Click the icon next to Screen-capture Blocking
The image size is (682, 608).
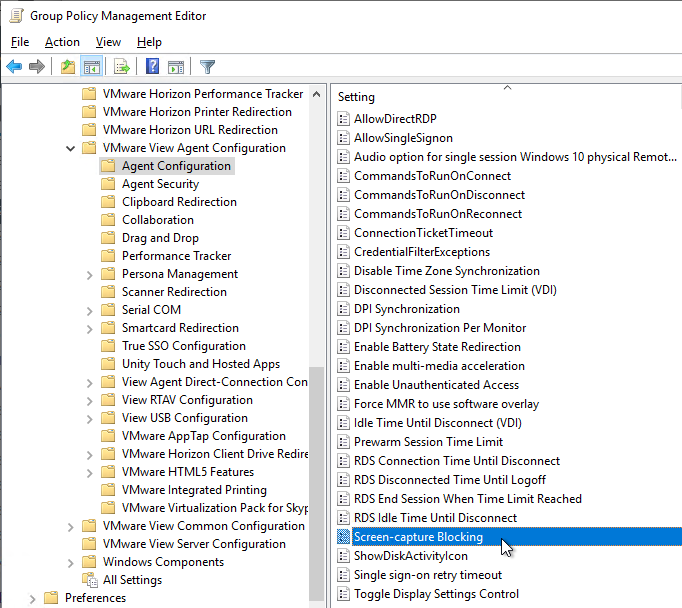344,537
